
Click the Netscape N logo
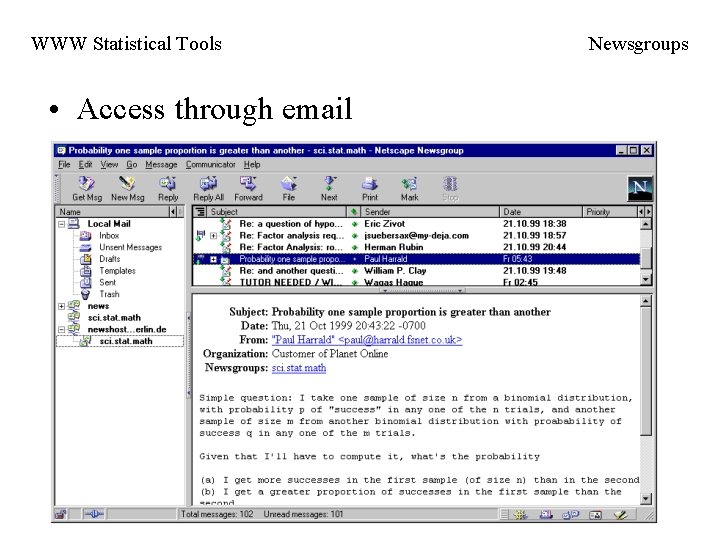click(640, 188)
